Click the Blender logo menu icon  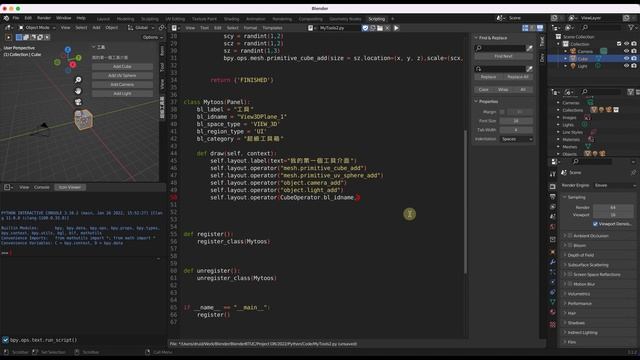6,18
